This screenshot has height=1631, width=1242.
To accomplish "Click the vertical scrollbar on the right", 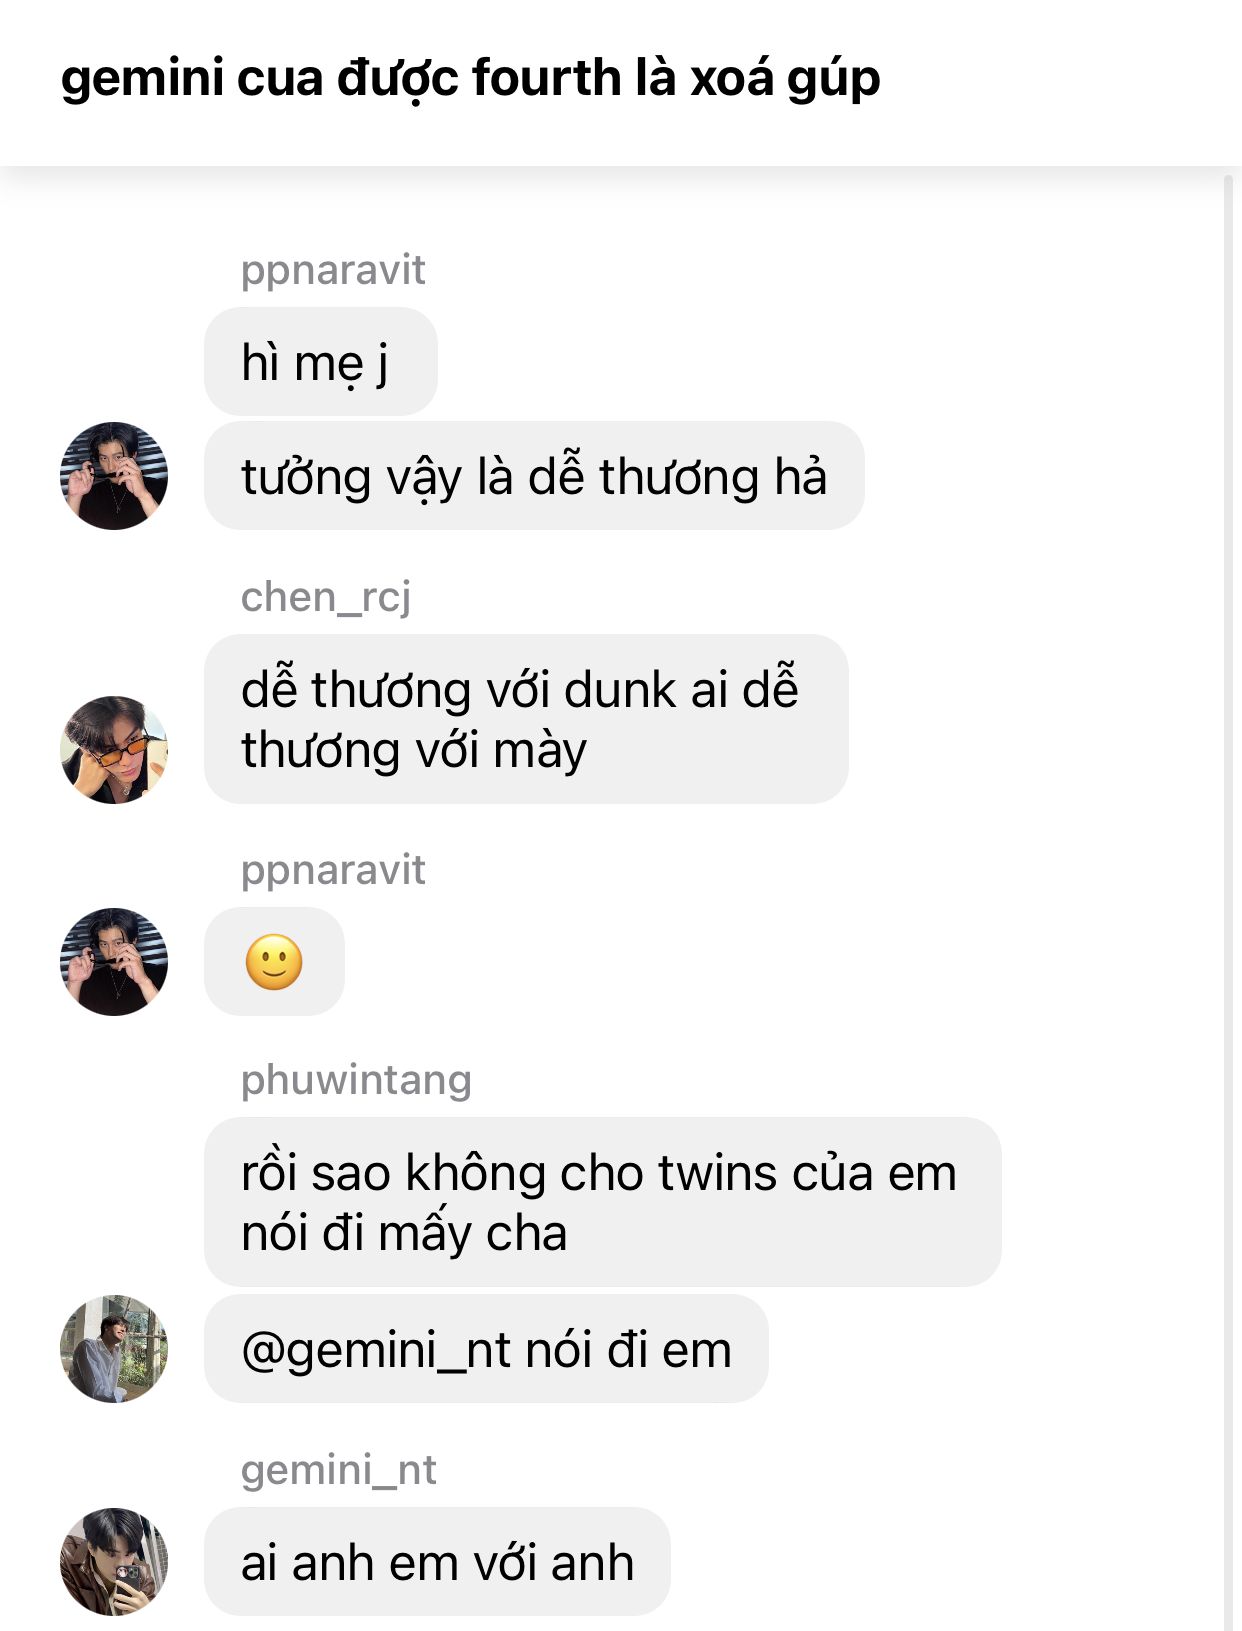I will tap(1229, 900).
